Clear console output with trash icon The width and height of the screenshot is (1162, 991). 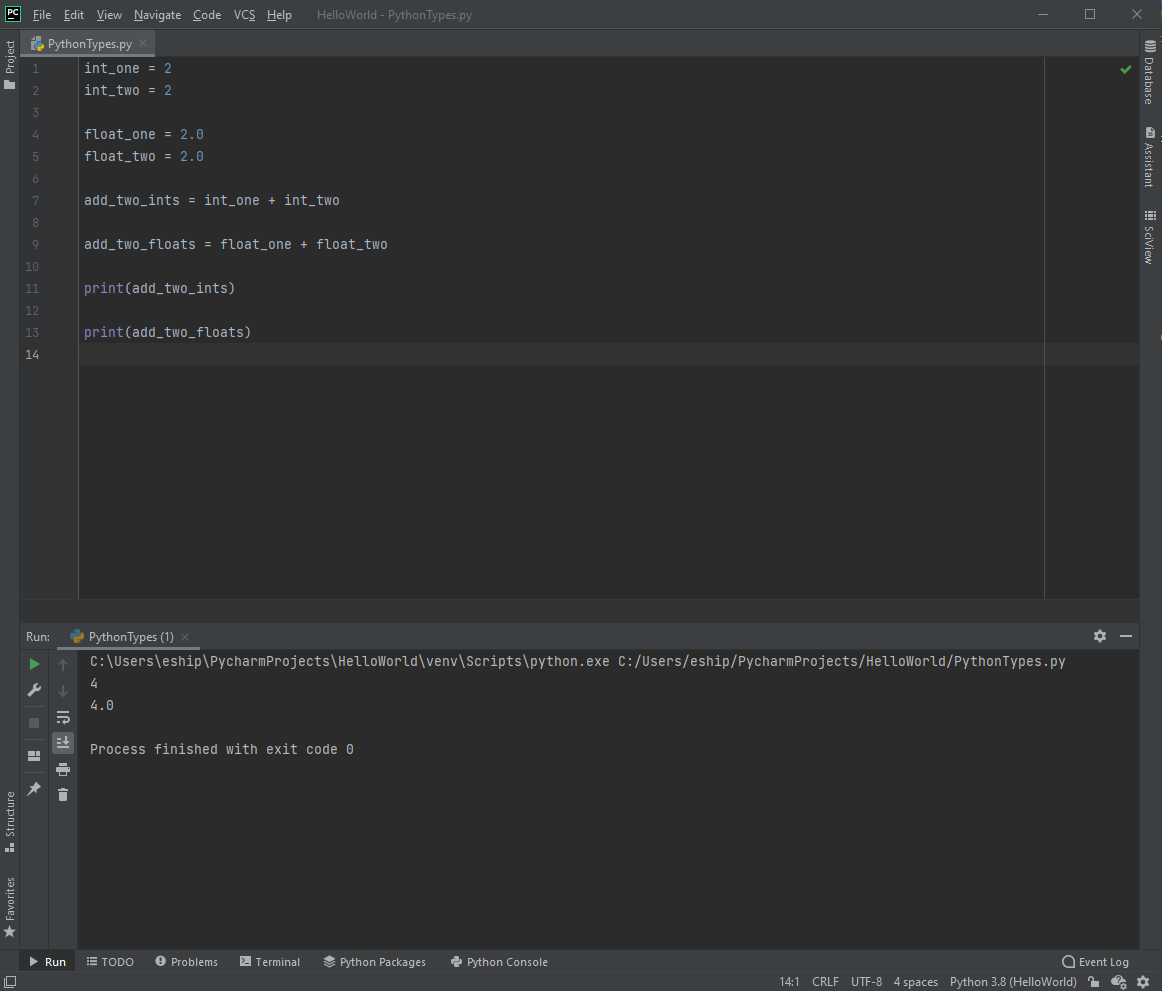[62, 794]
